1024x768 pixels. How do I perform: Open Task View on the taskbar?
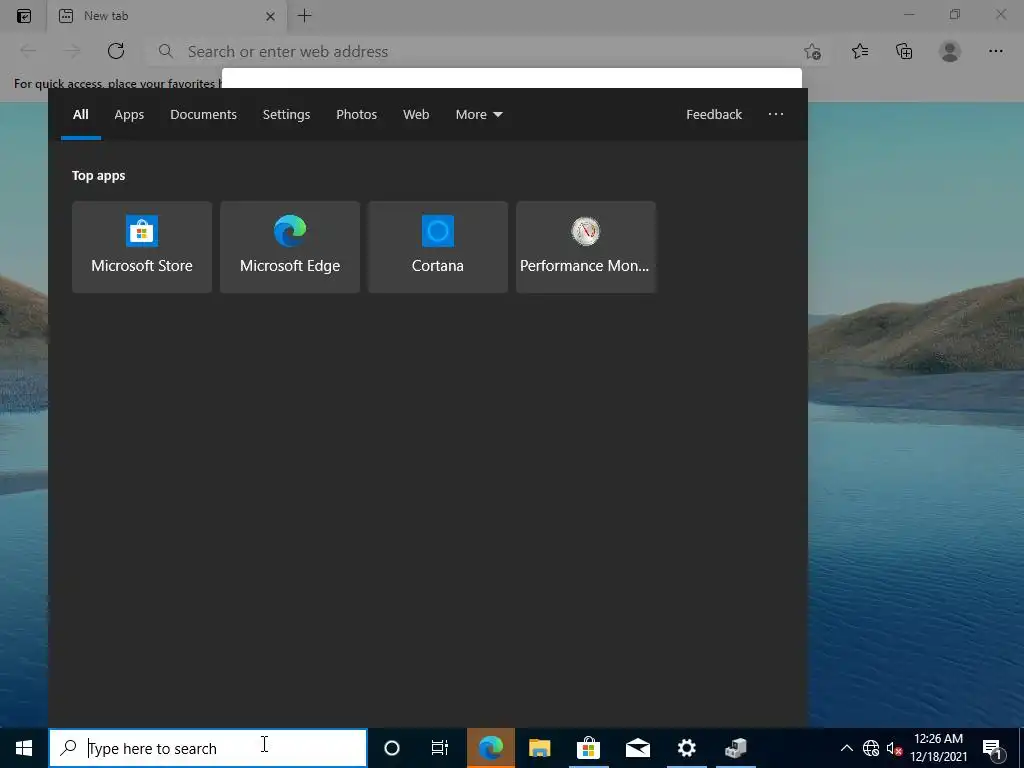click(440, 748)
